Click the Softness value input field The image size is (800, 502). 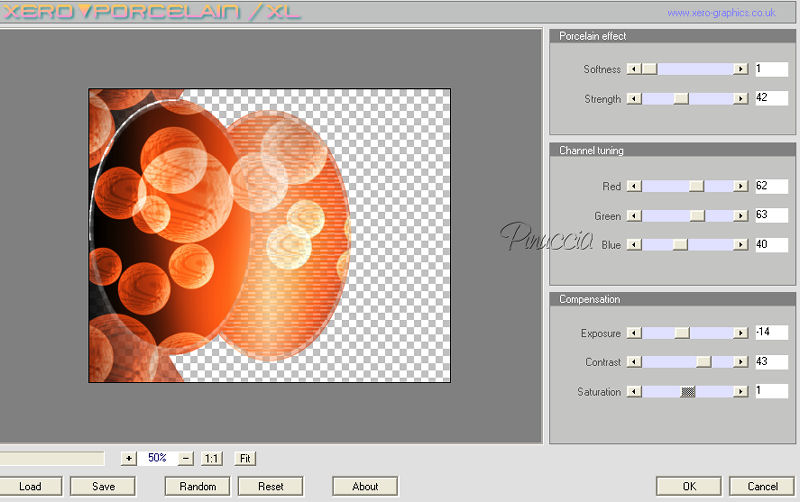coord(771,69)
